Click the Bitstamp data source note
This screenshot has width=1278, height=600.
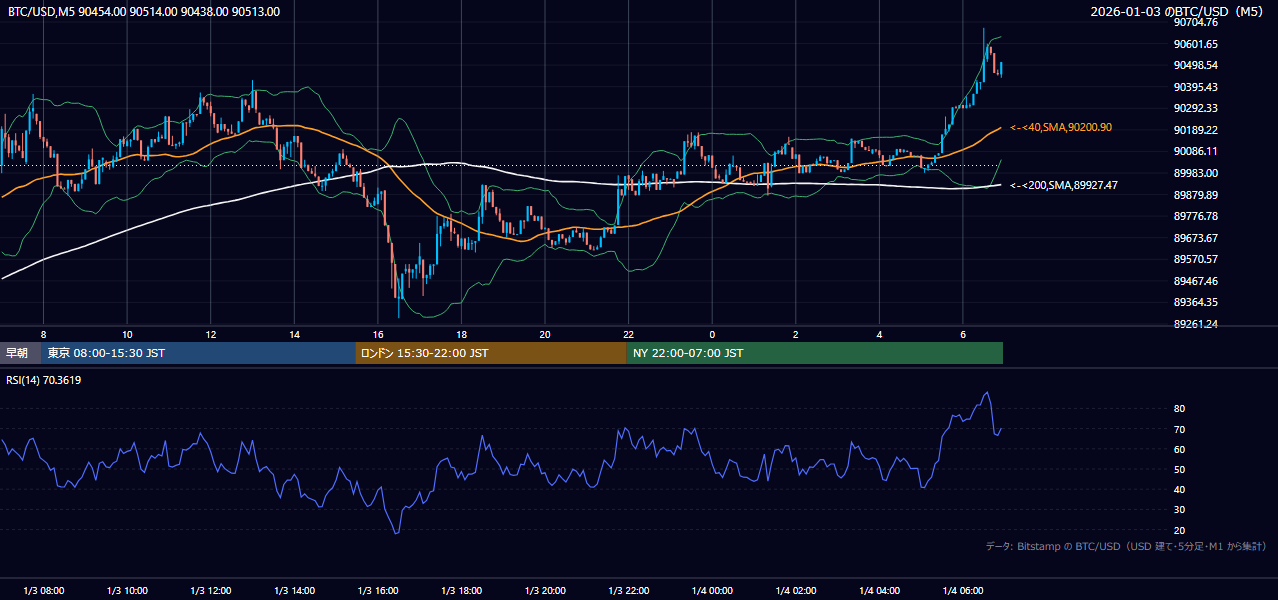[x=1126, y=546]
